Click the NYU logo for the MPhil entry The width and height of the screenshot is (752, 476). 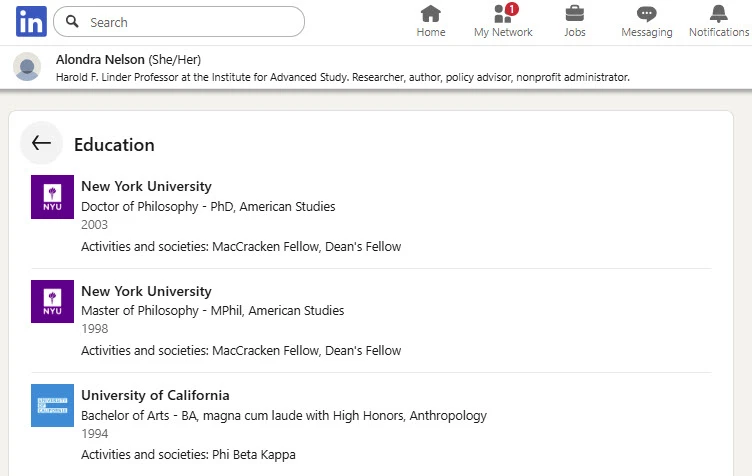pos(52,301)
